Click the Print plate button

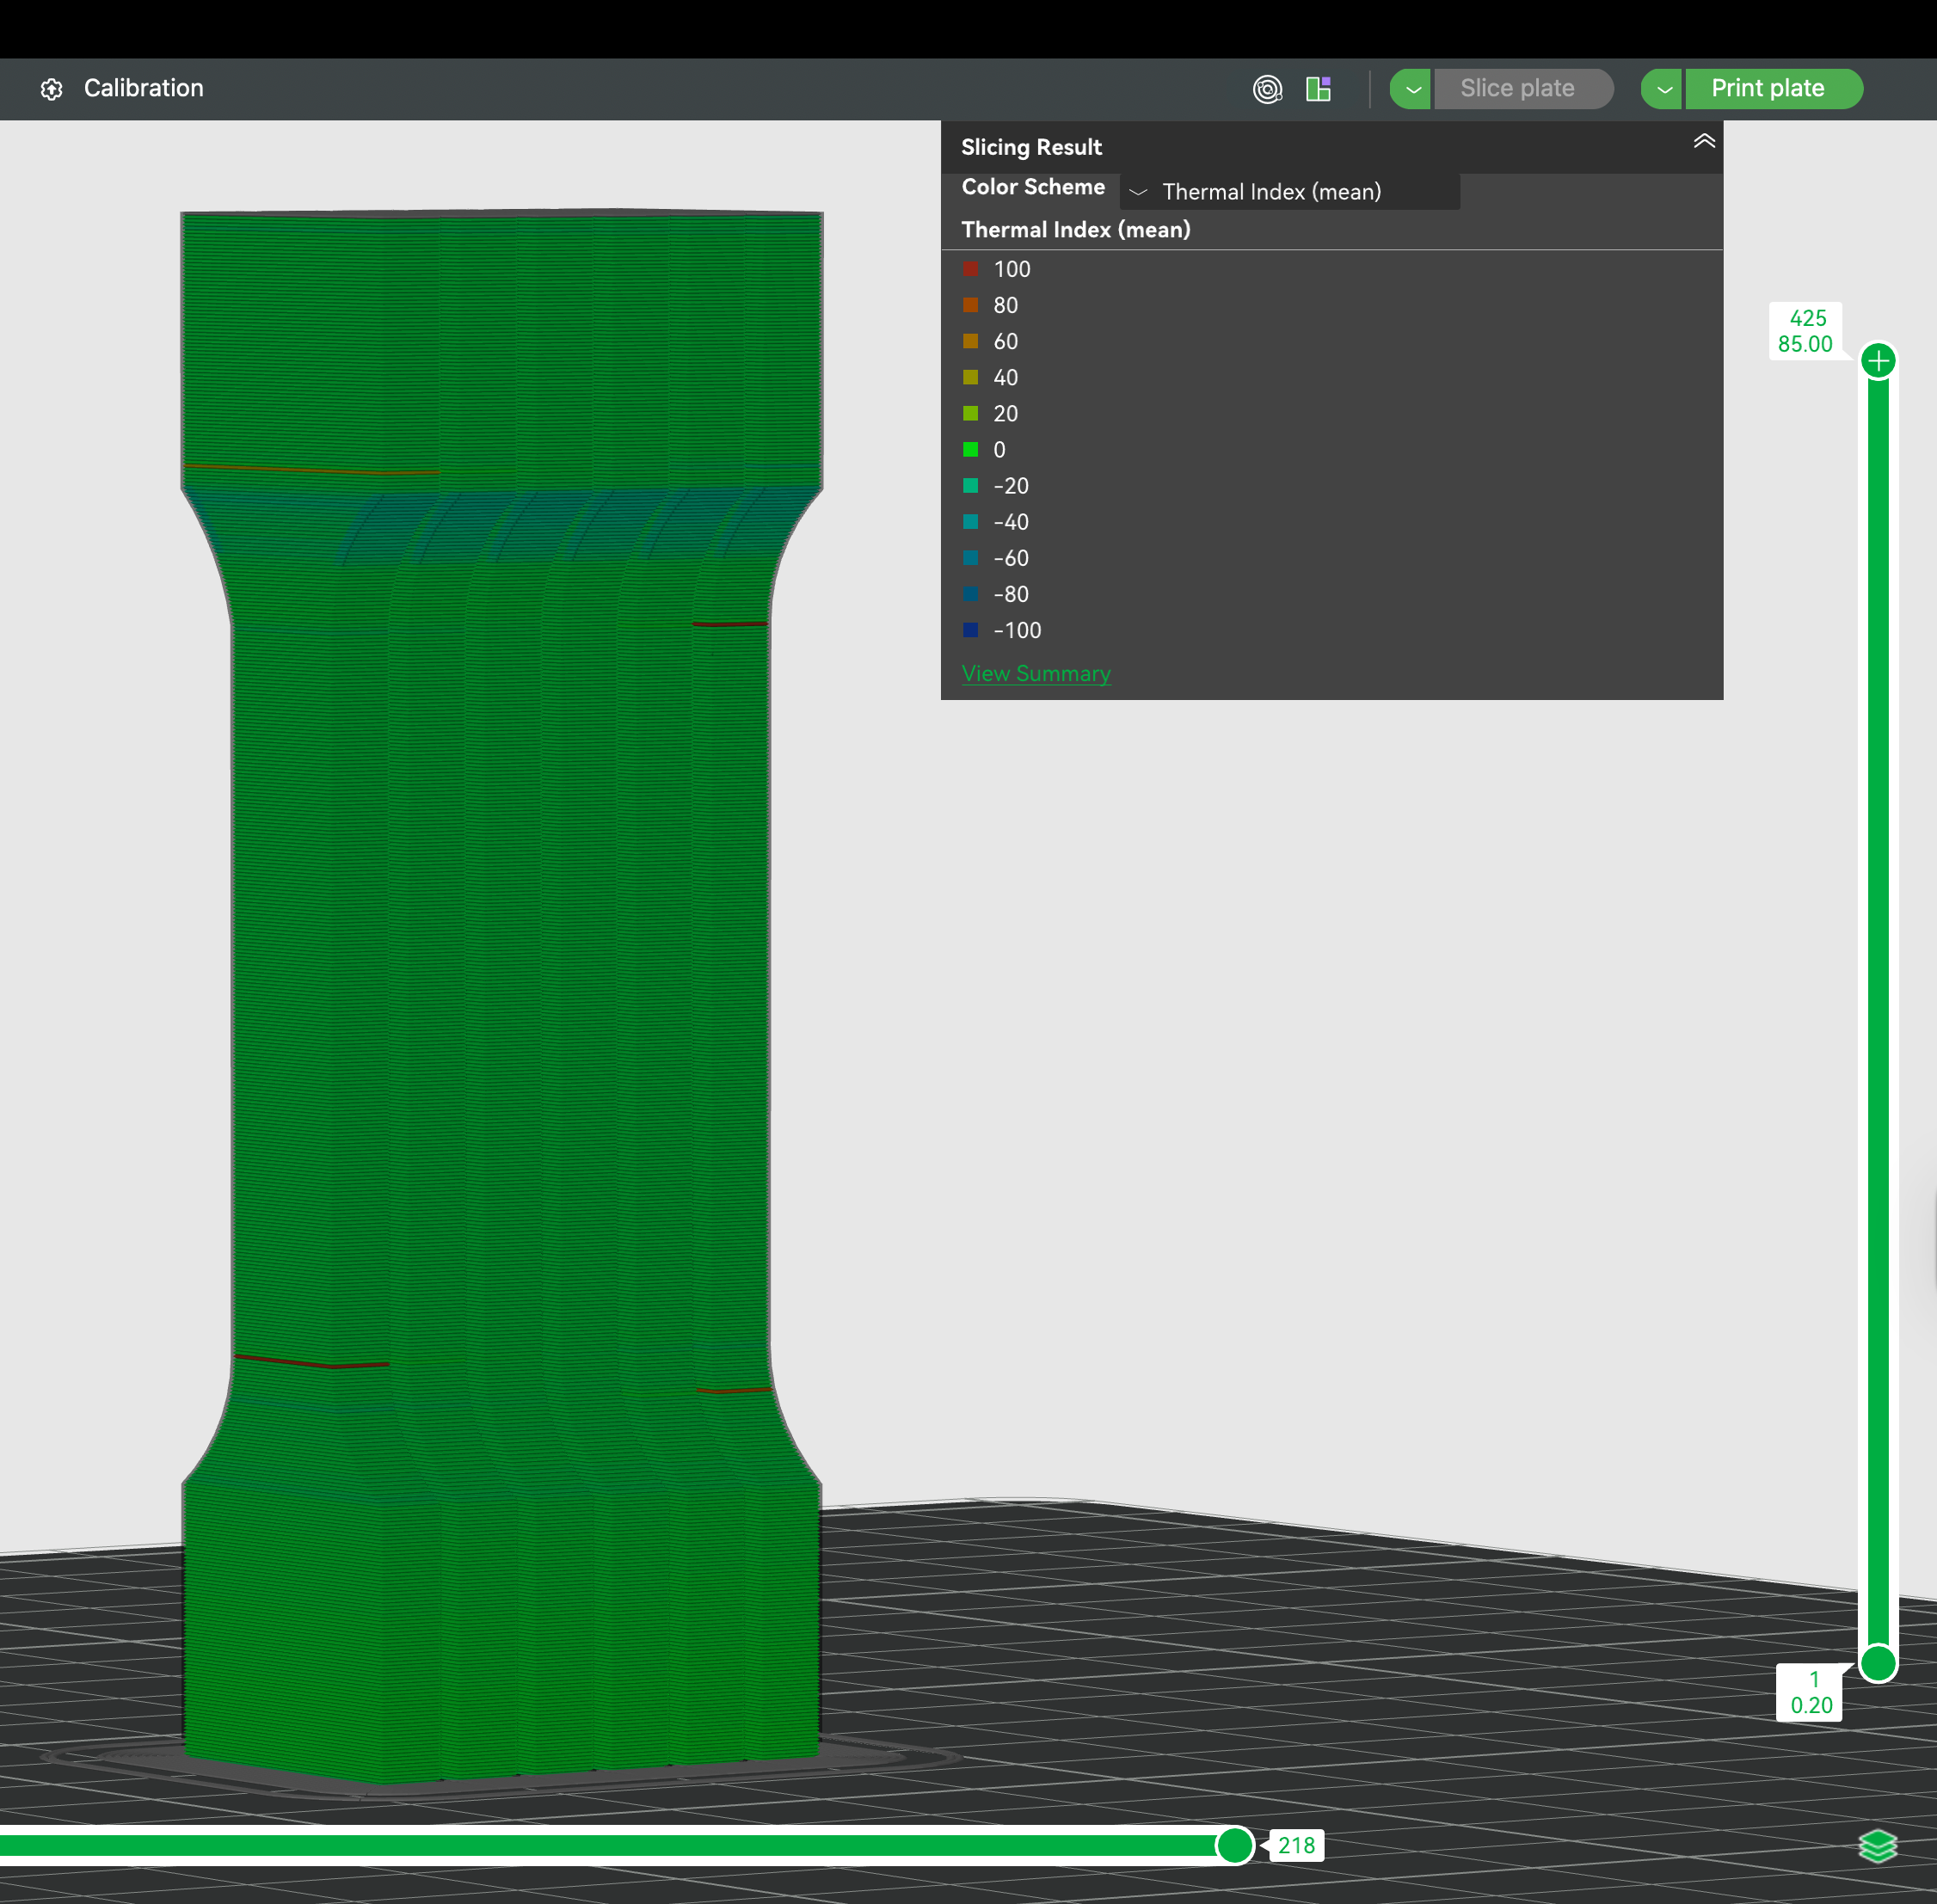(1773, 89)
